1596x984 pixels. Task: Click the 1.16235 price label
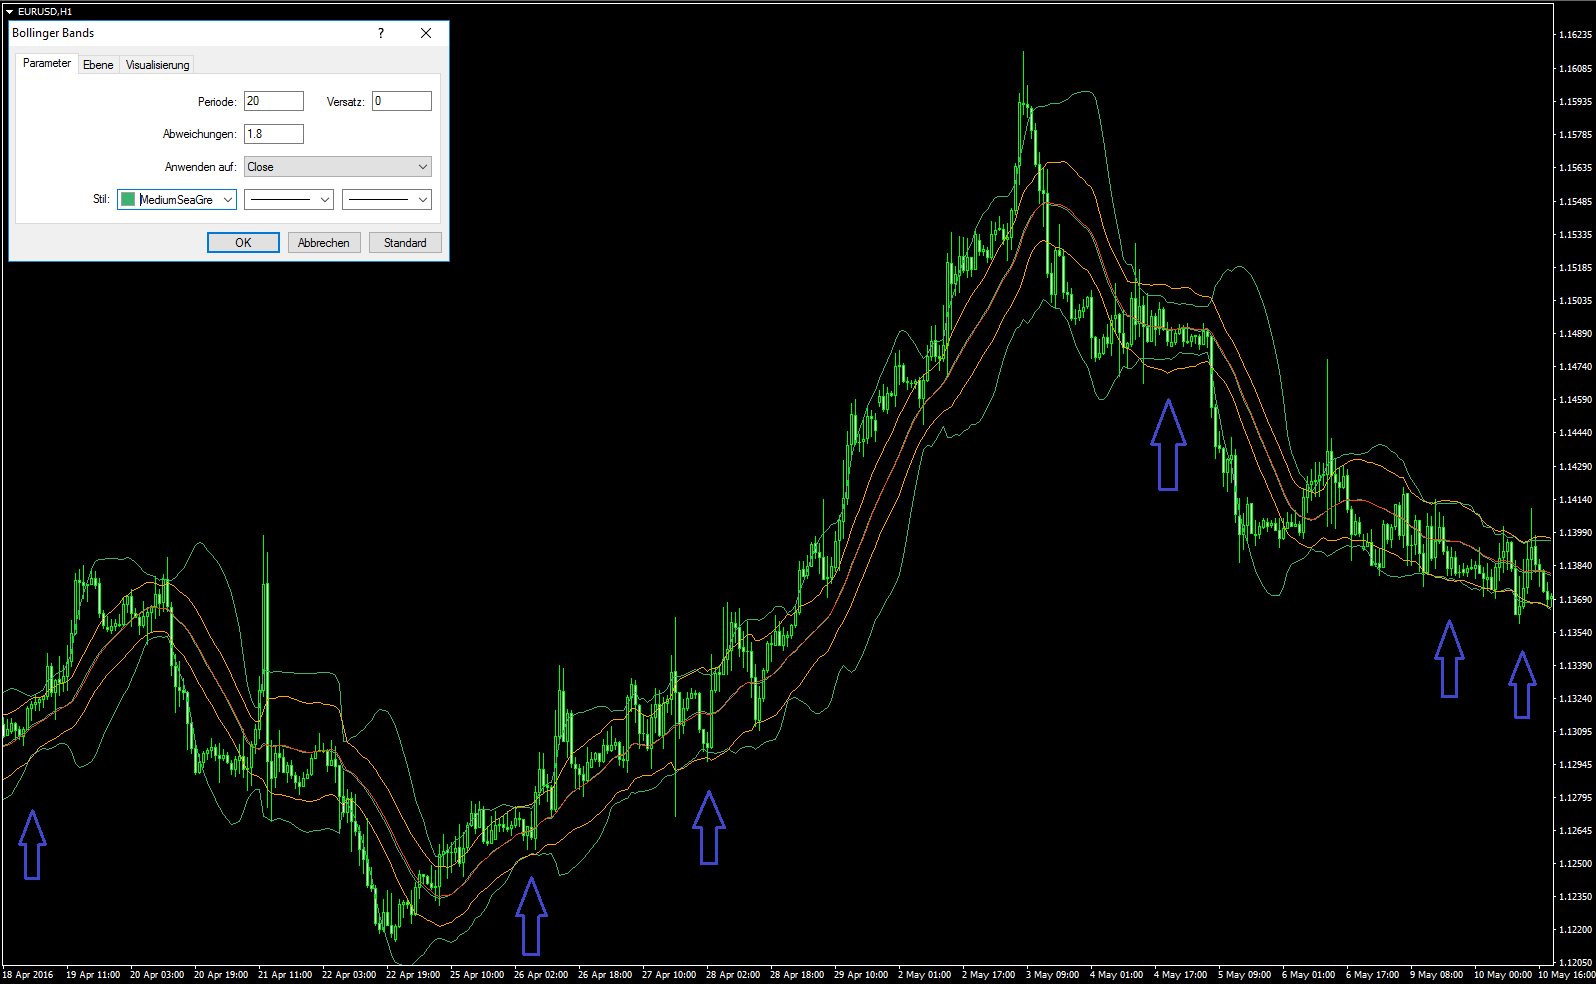(x=1575, y=35)
